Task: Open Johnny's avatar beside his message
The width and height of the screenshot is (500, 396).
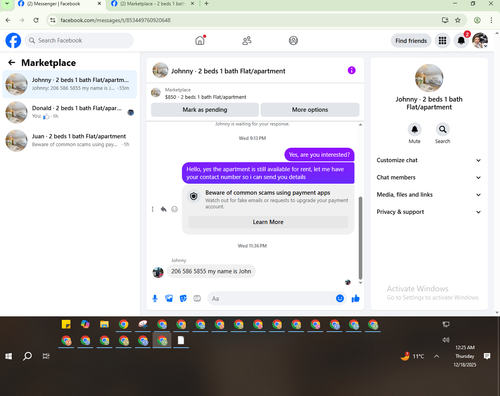Action: [158, 272]
